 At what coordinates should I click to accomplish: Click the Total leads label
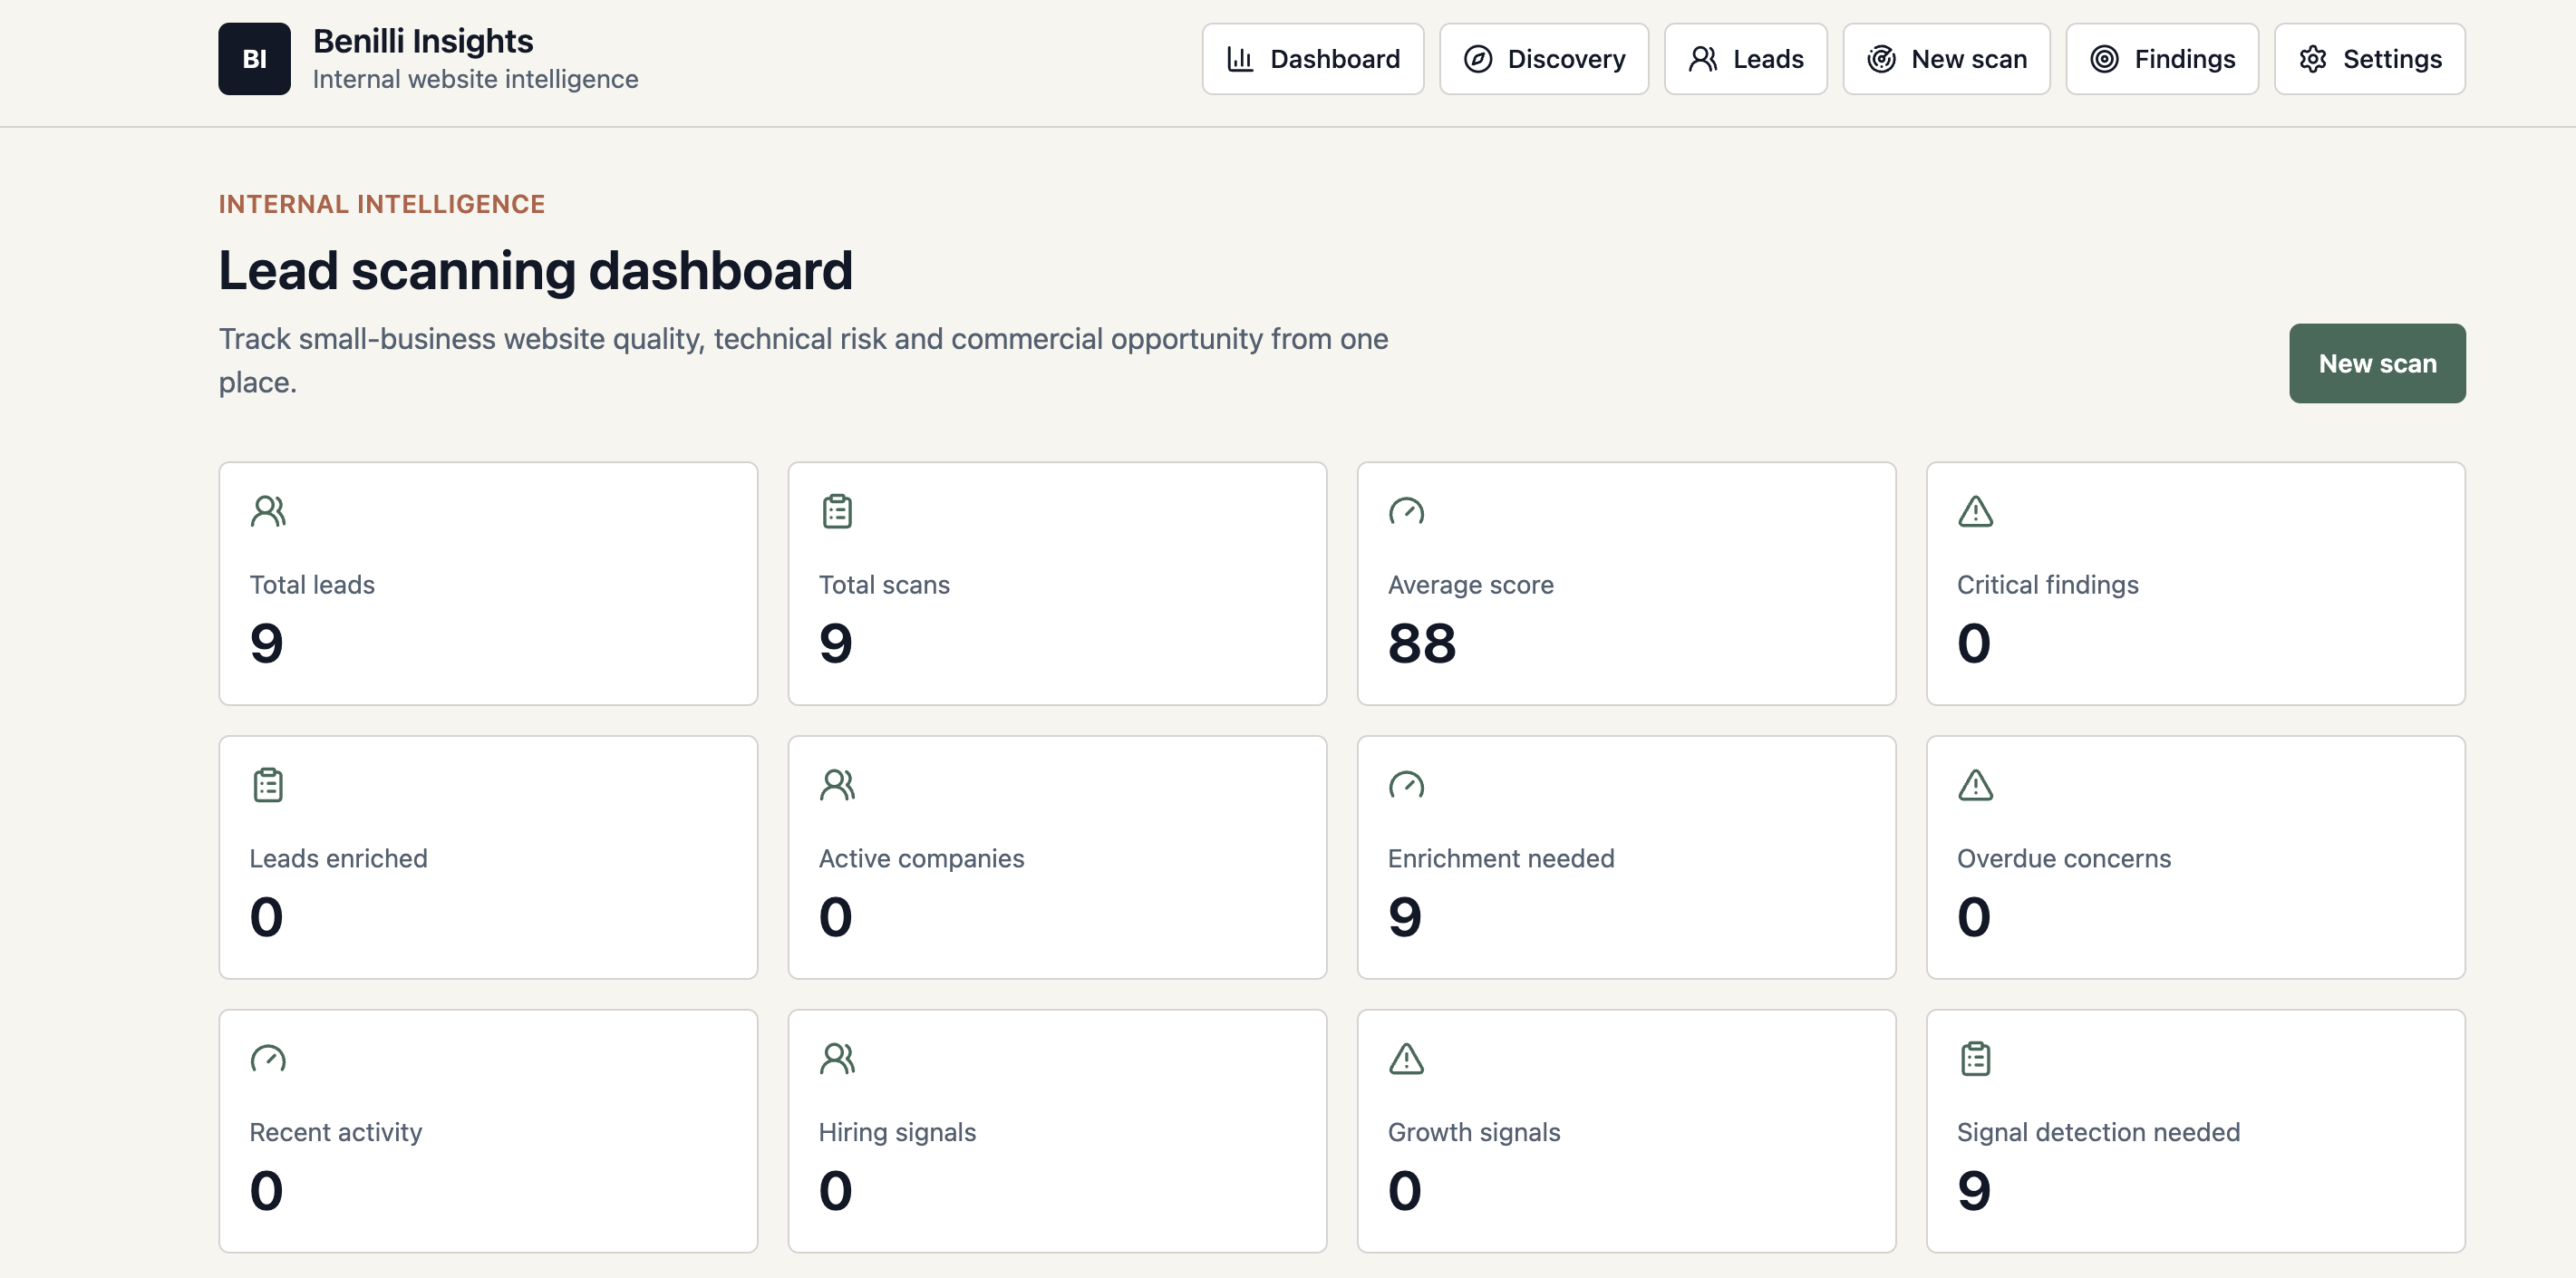(x=312, y=585)
